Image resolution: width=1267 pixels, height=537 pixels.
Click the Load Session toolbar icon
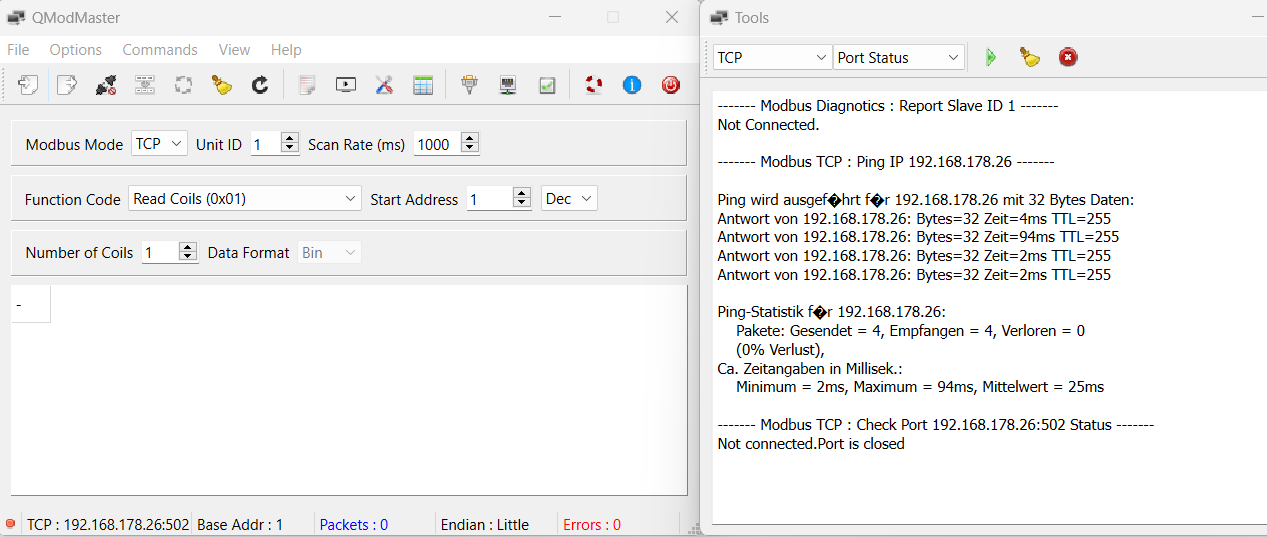(x=28, y=85)
